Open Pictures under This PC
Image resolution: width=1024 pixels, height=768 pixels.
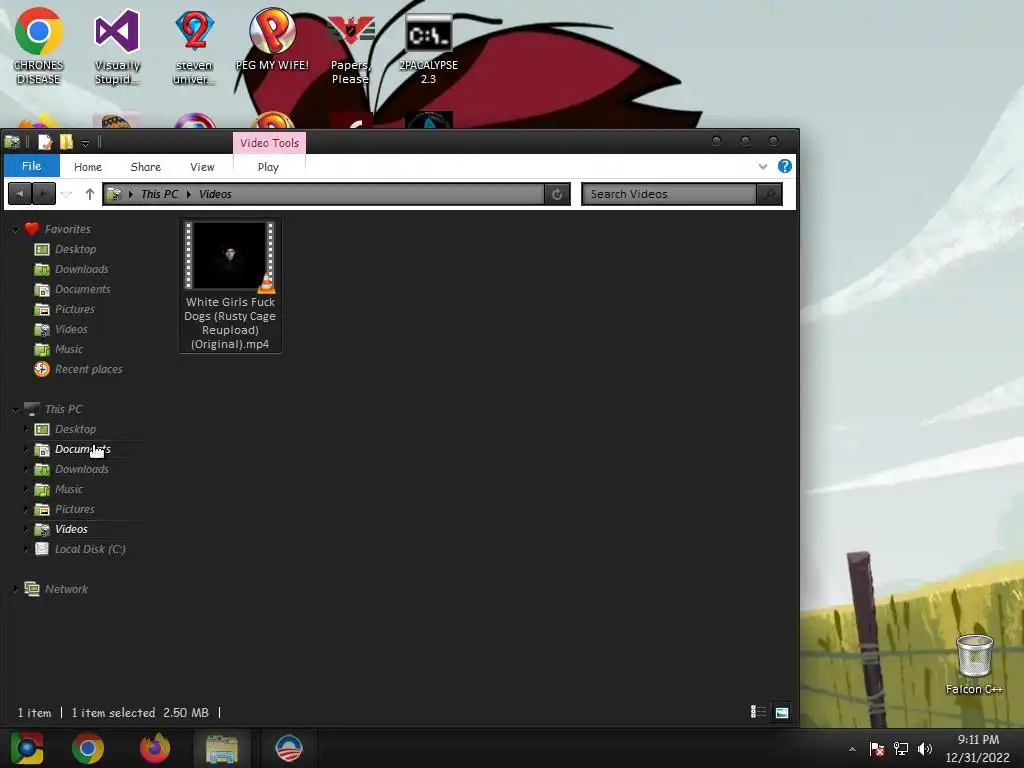click(74, 509)
